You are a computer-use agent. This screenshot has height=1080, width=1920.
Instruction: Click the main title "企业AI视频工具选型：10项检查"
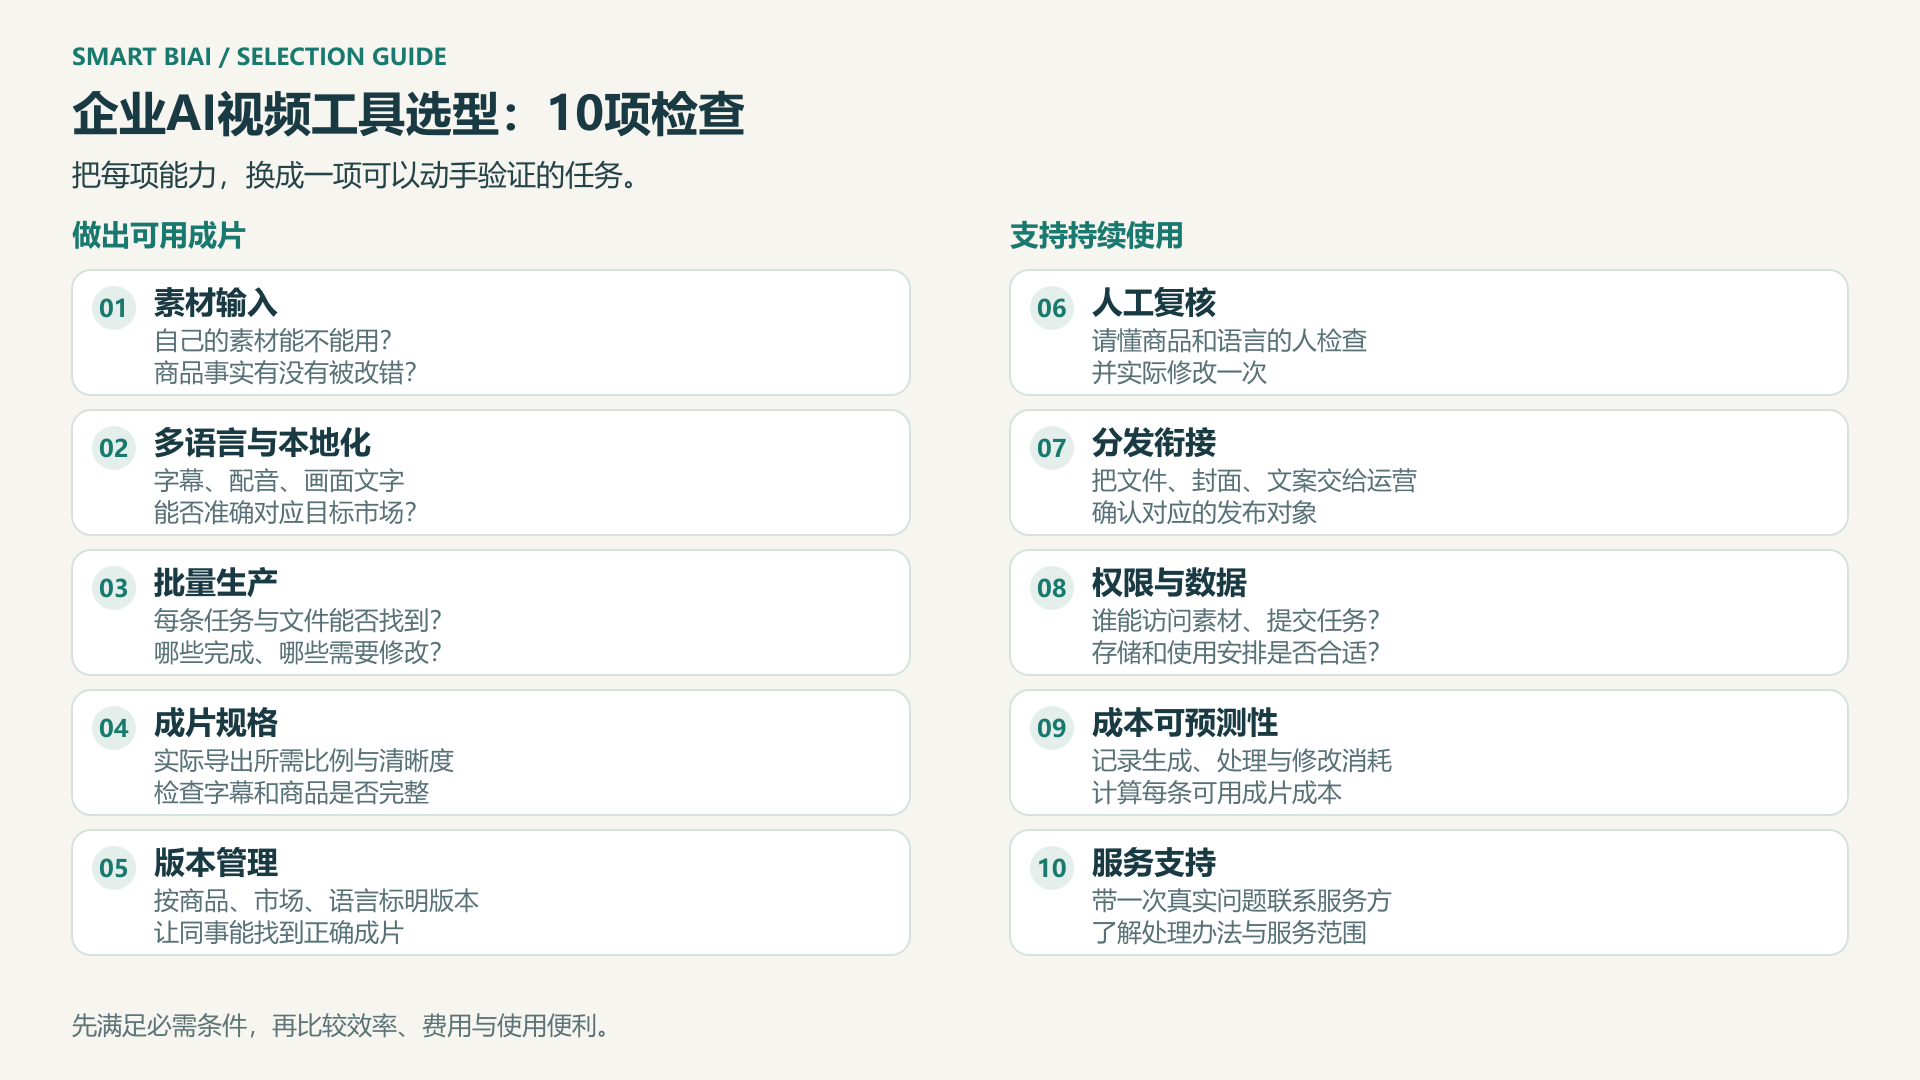(x=408, y=114)
